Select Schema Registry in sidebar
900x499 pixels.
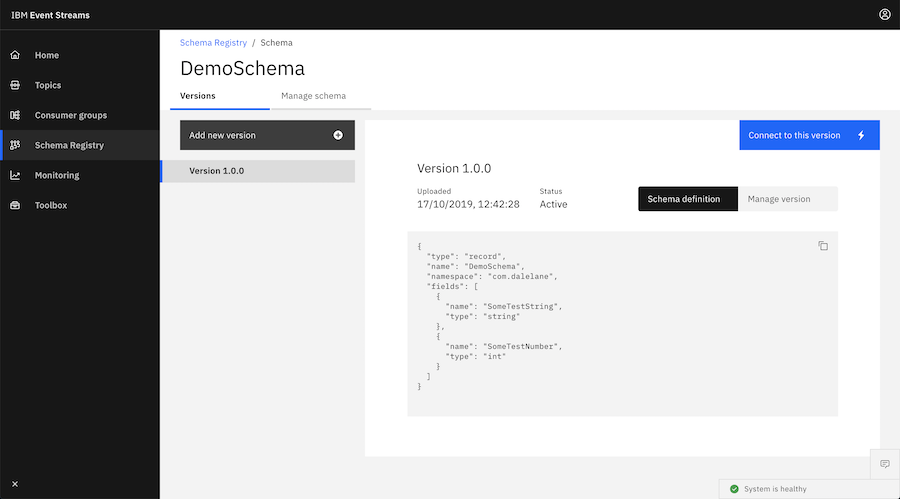point(80,145)
